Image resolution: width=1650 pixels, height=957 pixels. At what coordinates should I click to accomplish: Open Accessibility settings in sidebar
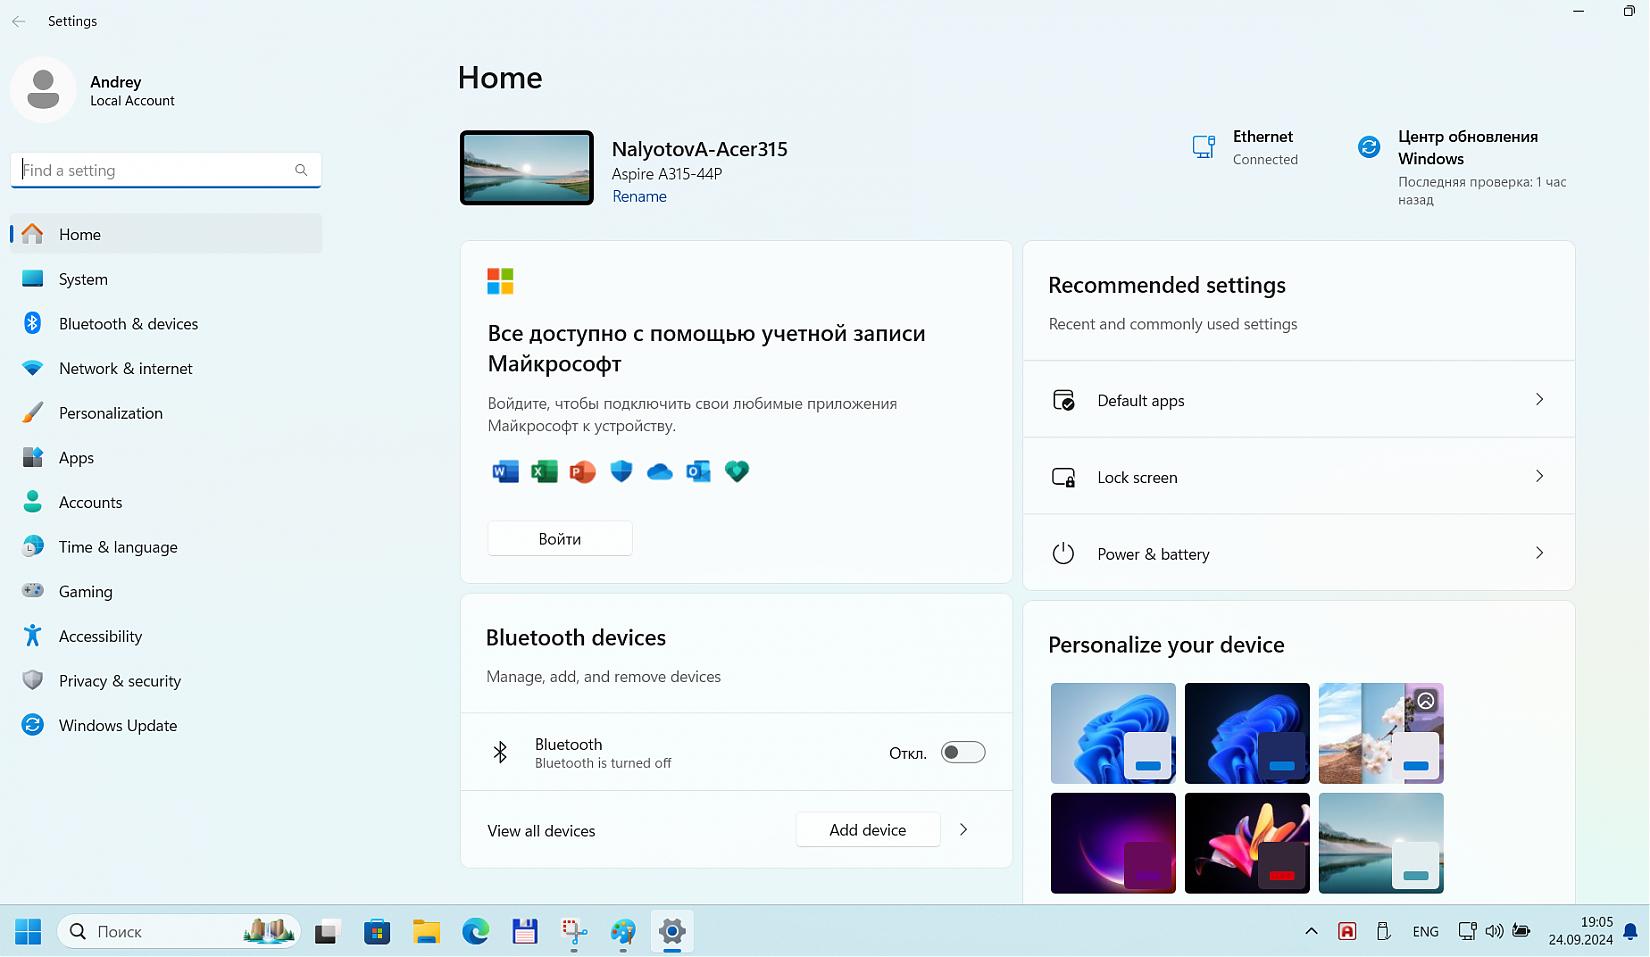(166, 636)
